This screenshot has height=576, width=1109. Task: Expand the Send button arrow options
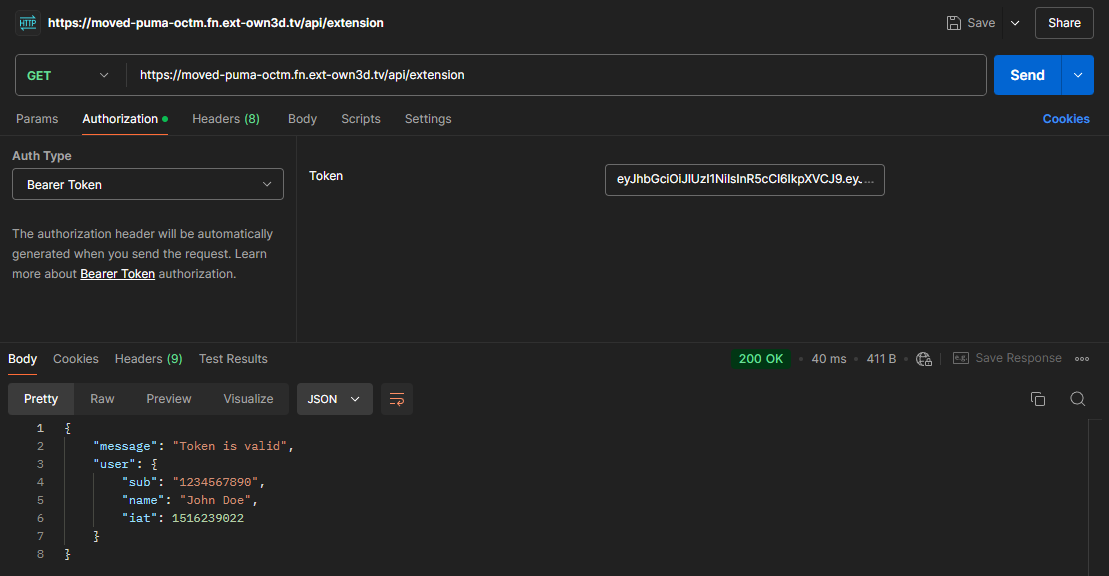(1077, 75)
